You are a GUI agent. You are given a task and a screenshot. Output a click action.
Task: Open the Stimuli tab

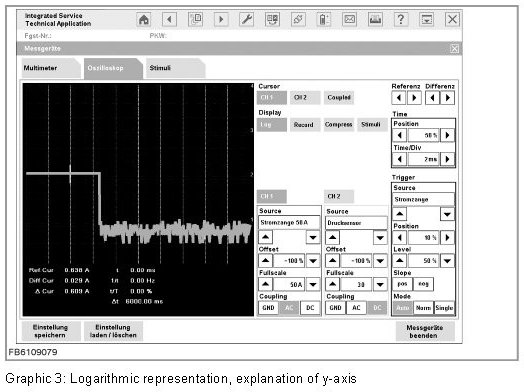[175, 68]
